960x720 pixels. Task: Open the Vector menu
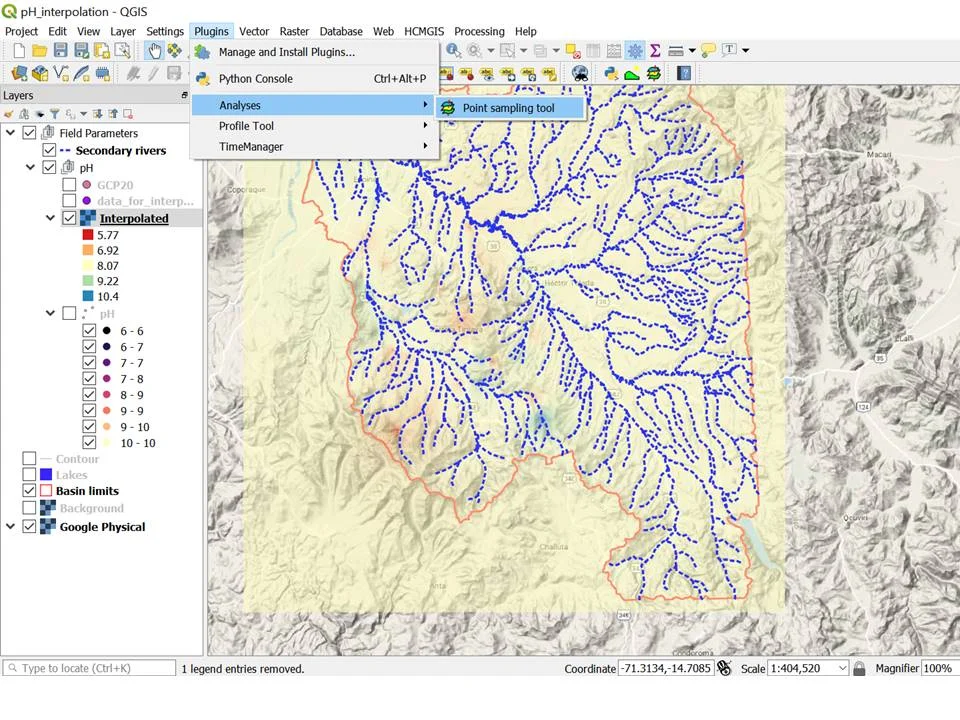(253, 31)
